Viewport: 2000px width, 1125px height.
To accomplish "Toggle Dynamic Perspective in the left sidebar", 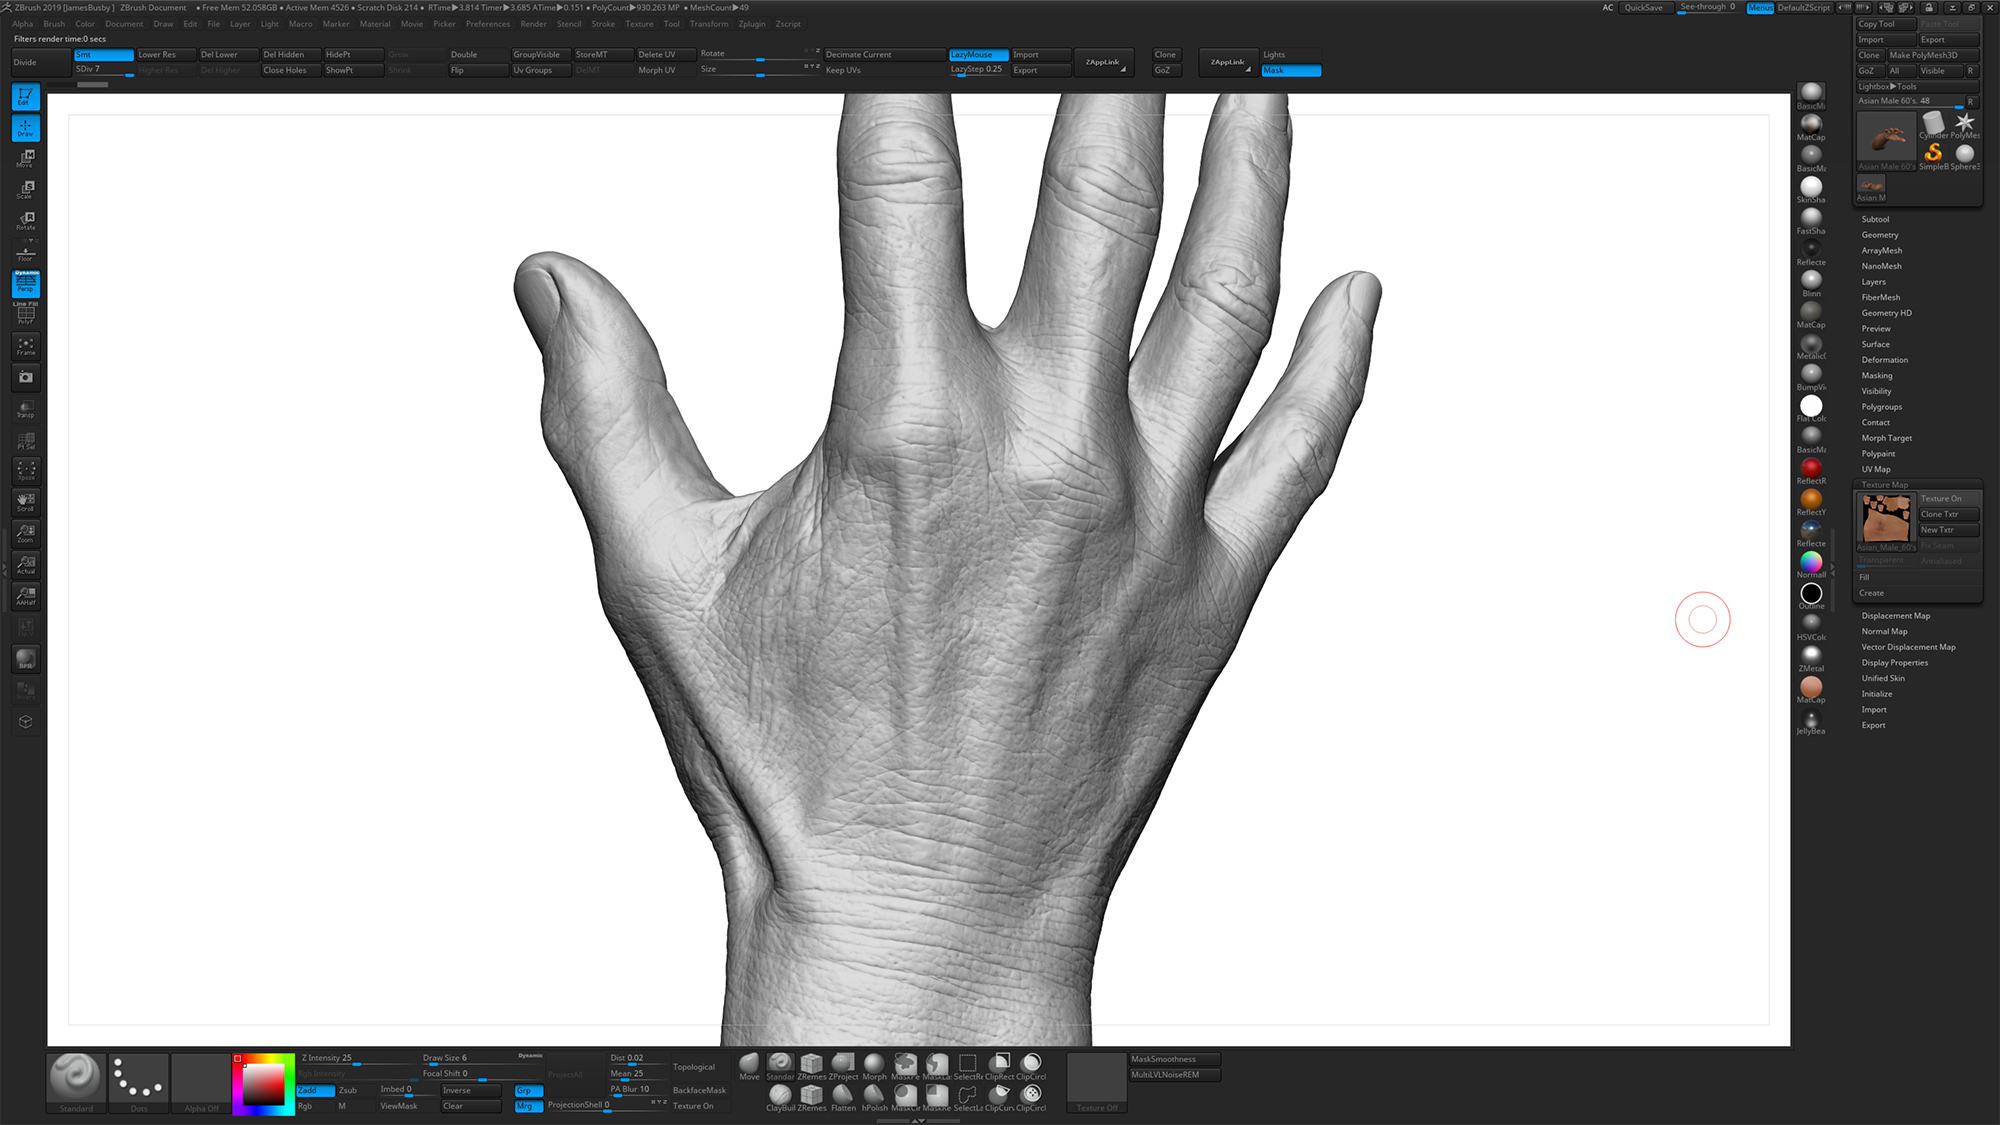I will 25,283.
